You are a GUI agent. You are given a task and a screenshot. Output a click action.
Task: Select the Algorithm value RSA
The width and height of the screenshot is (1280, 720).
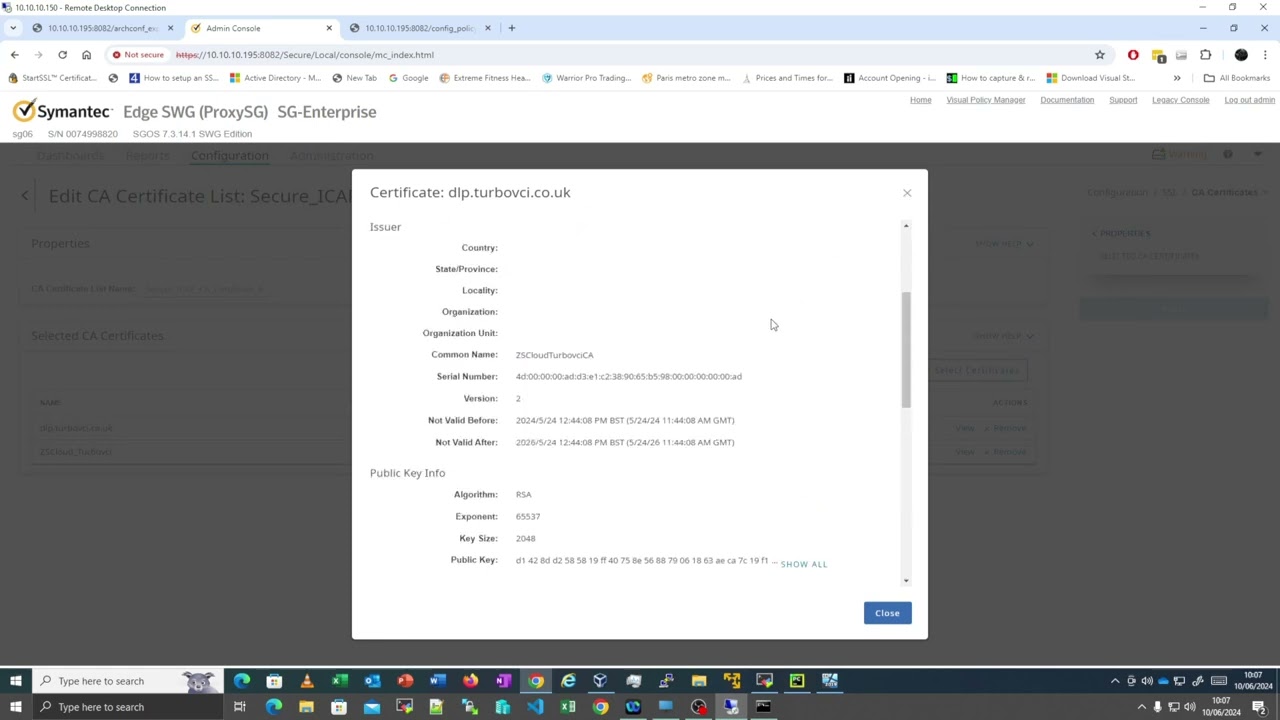point(523,494)
